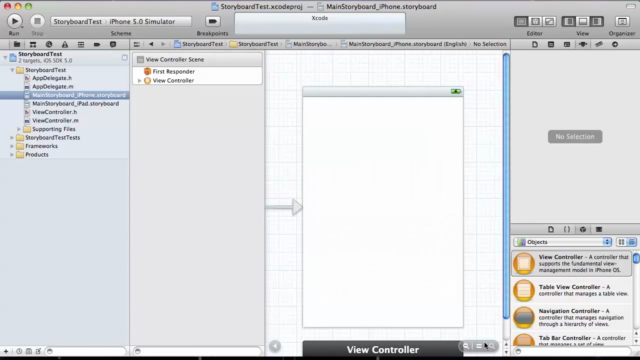Select First Responder in scene outline
The height and width of the screenshot is (360, 640).
[x=173, y=71]
